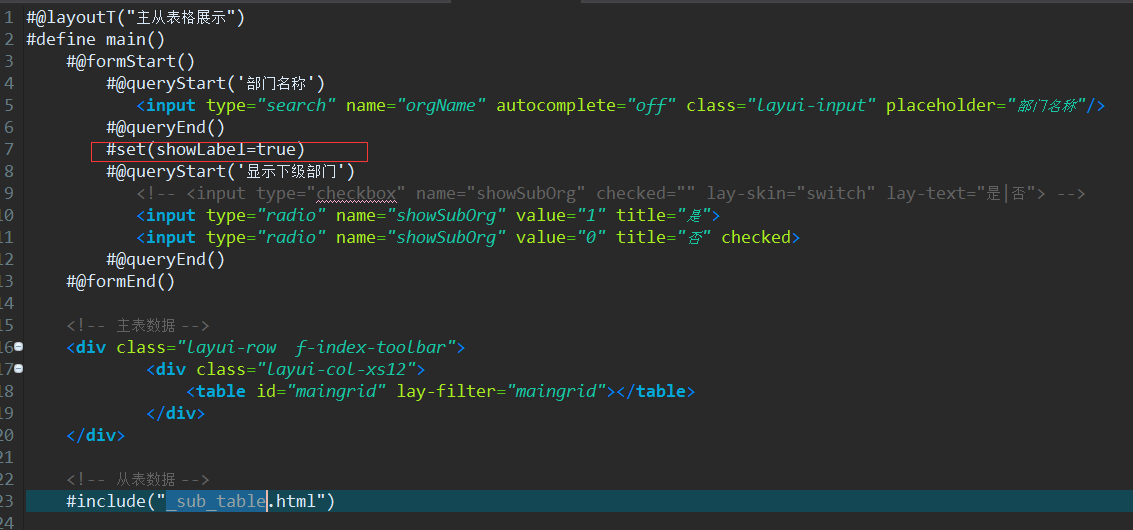Click lay-text="是|否" in the commented line
1133x530 pixels.
click(x=962, y=194)
